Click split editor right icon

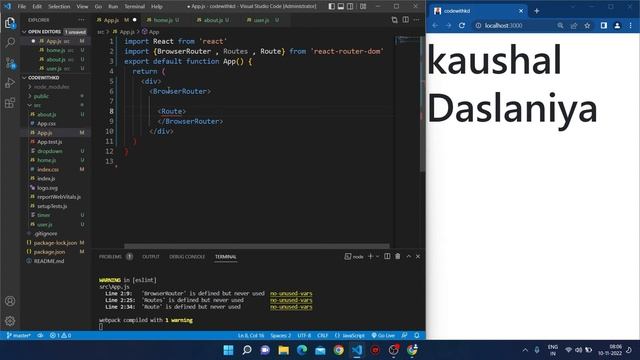[406, 20]
